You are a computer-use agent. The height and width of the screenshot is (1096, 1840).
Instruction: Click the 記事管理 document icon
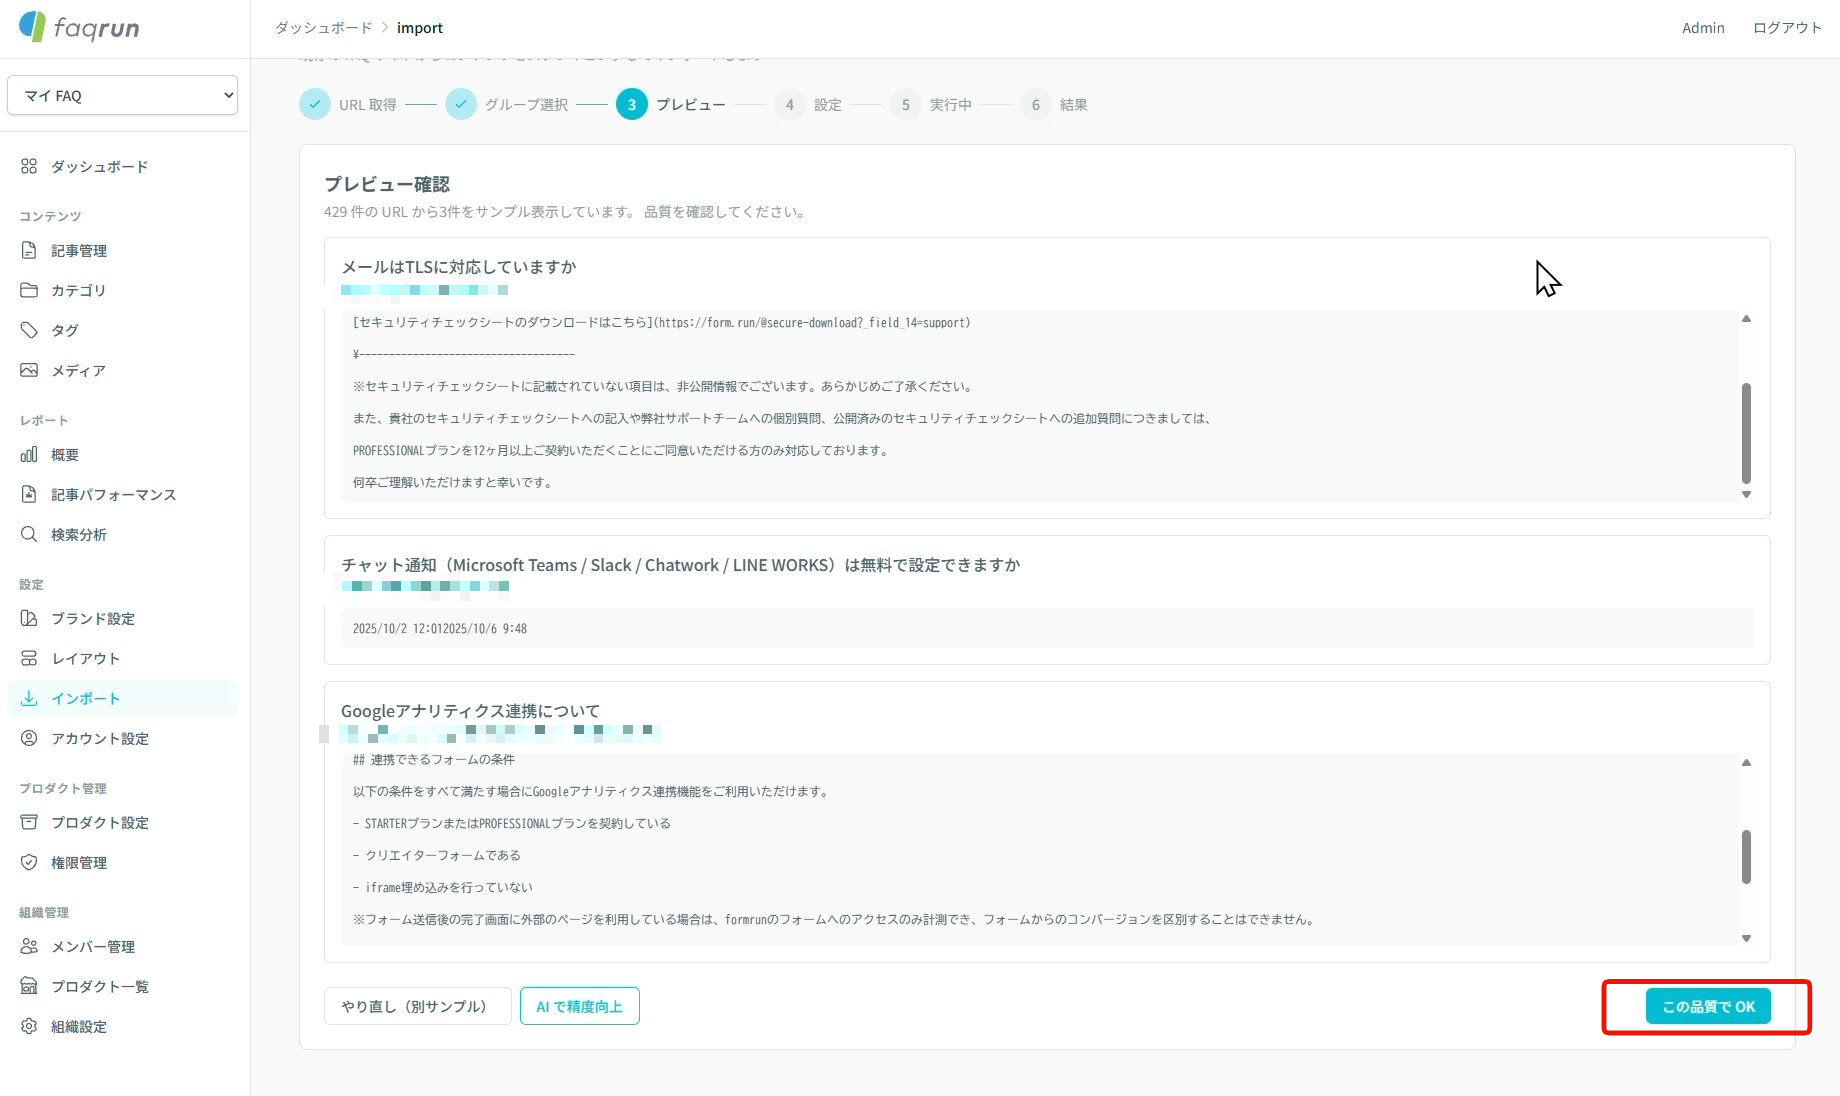pyautogui.click(x=29, y=251)
